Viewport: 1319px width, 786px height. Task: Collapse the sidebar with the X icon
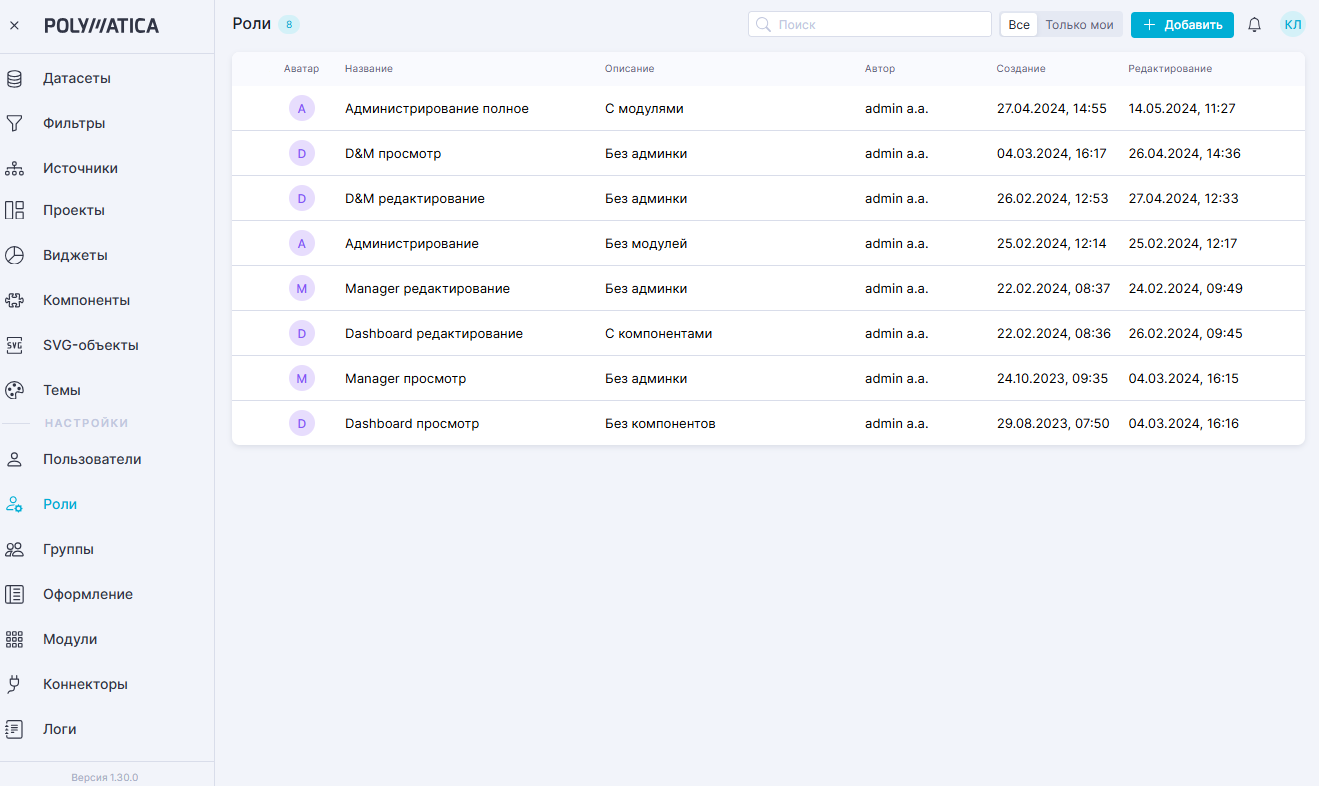[14, 26]
